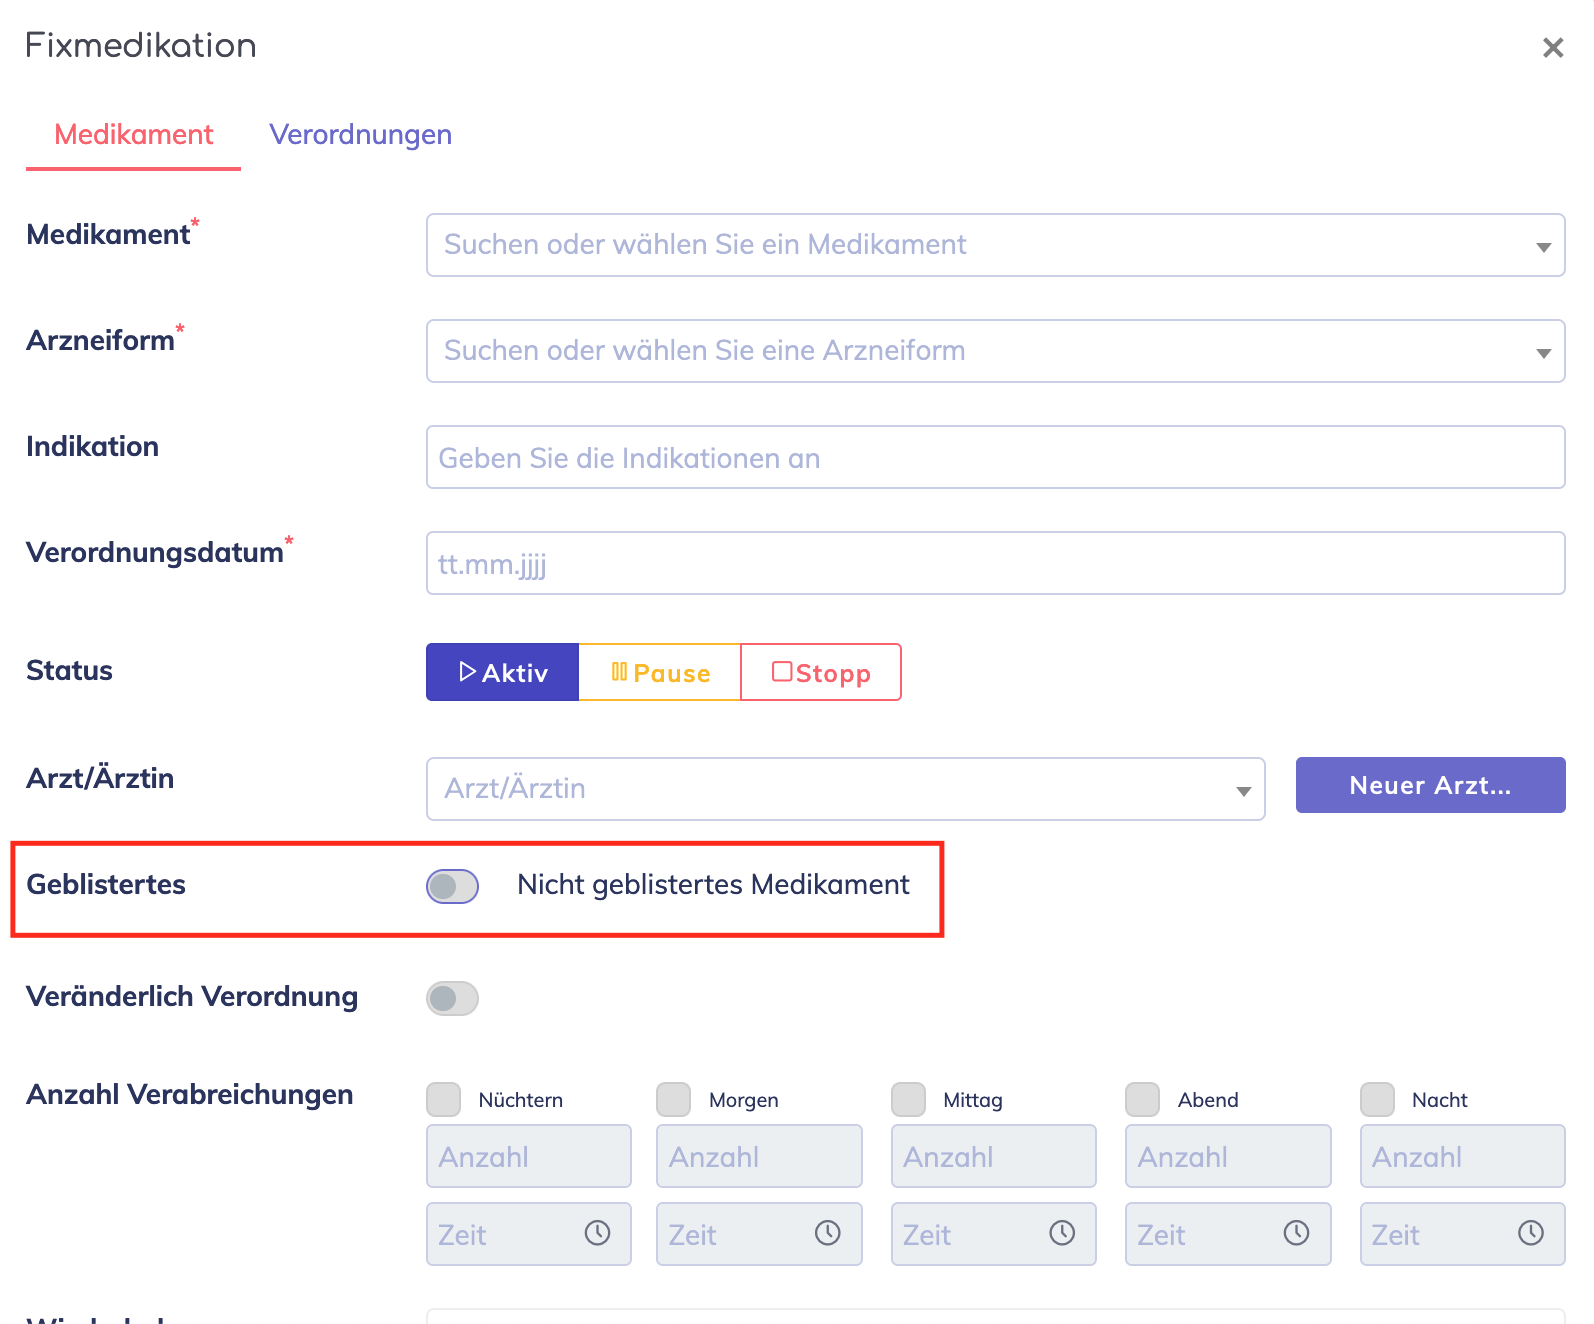Close the Fixmedikation dialog
Viewport: 1594px width, 1324px height.
pyautogui.click(x=1552, y=47)
